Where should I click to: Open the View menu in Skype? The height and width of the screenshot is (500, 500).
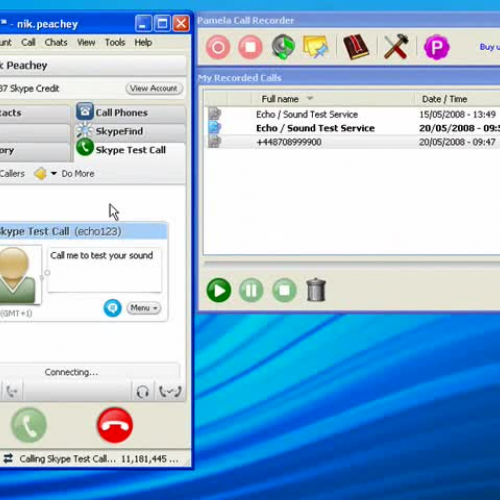point(86,42)
